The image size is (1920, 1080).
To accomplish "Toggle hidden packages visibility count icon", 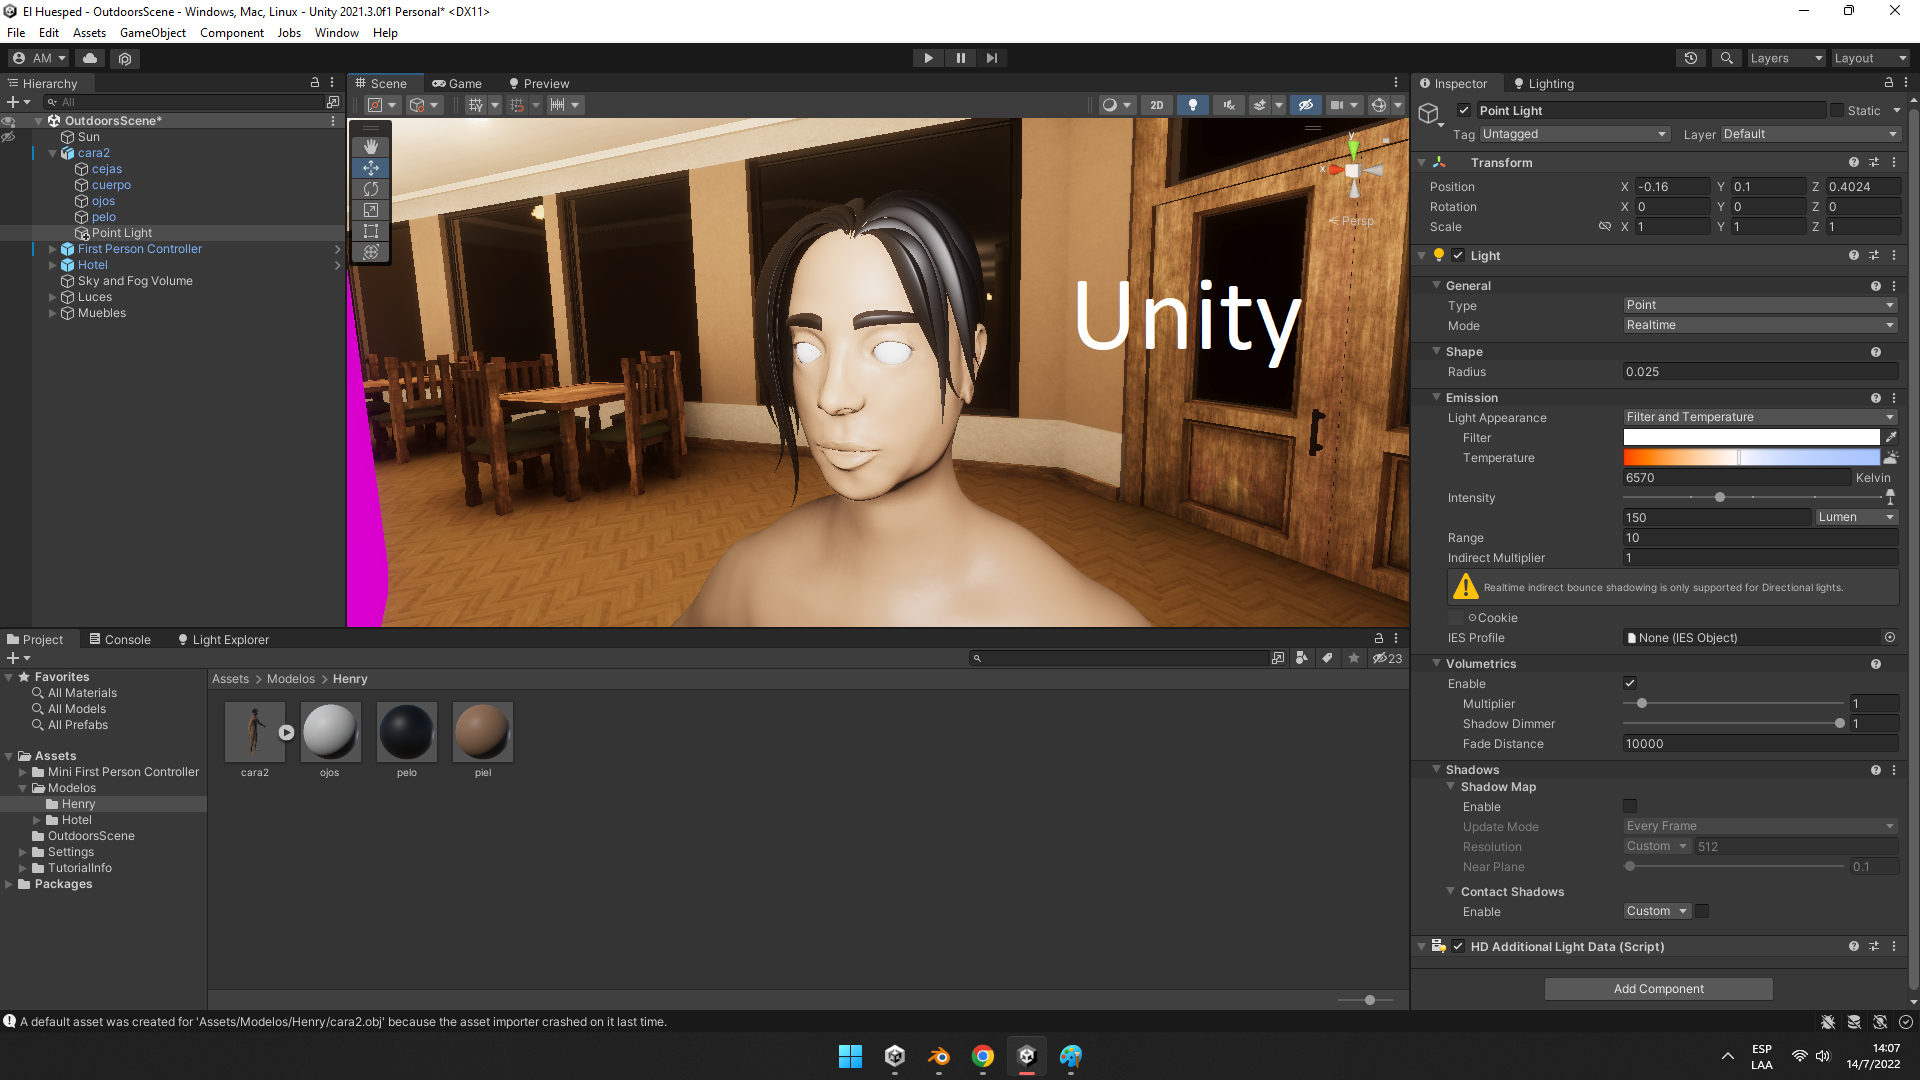I will (1387, 658).
